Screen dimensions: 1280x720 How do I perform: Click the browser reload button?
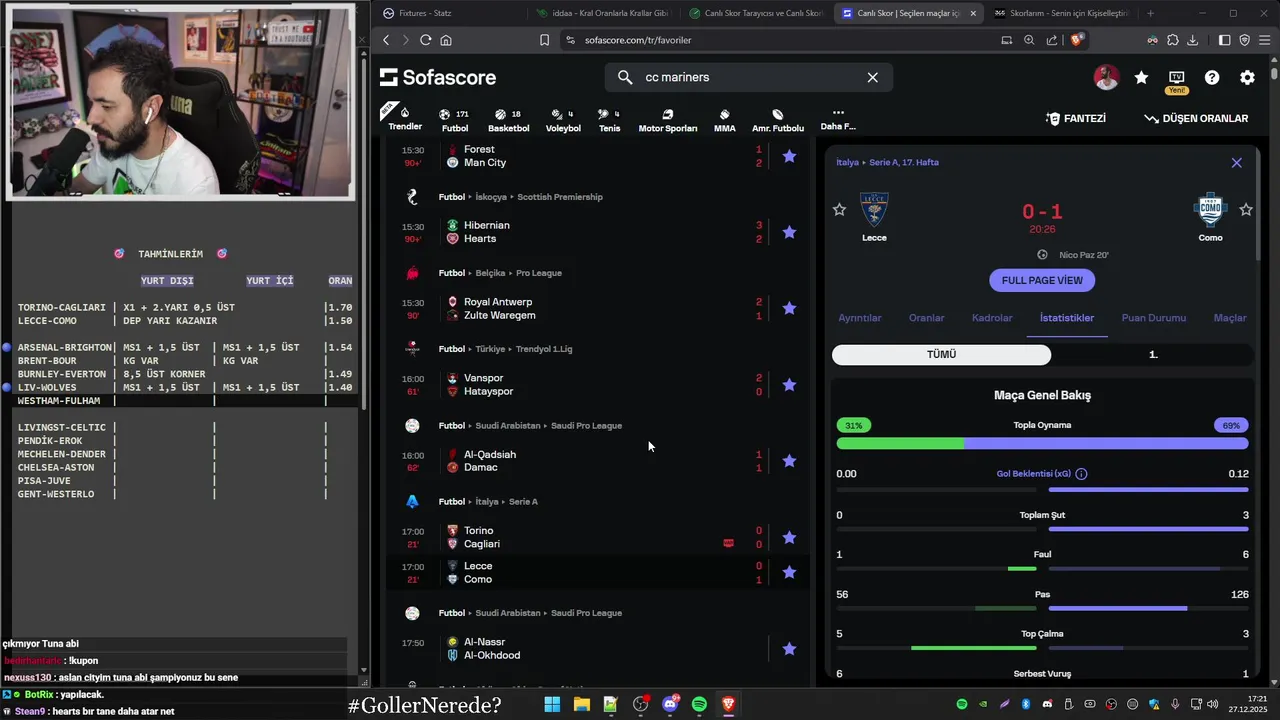pos(425,40)
